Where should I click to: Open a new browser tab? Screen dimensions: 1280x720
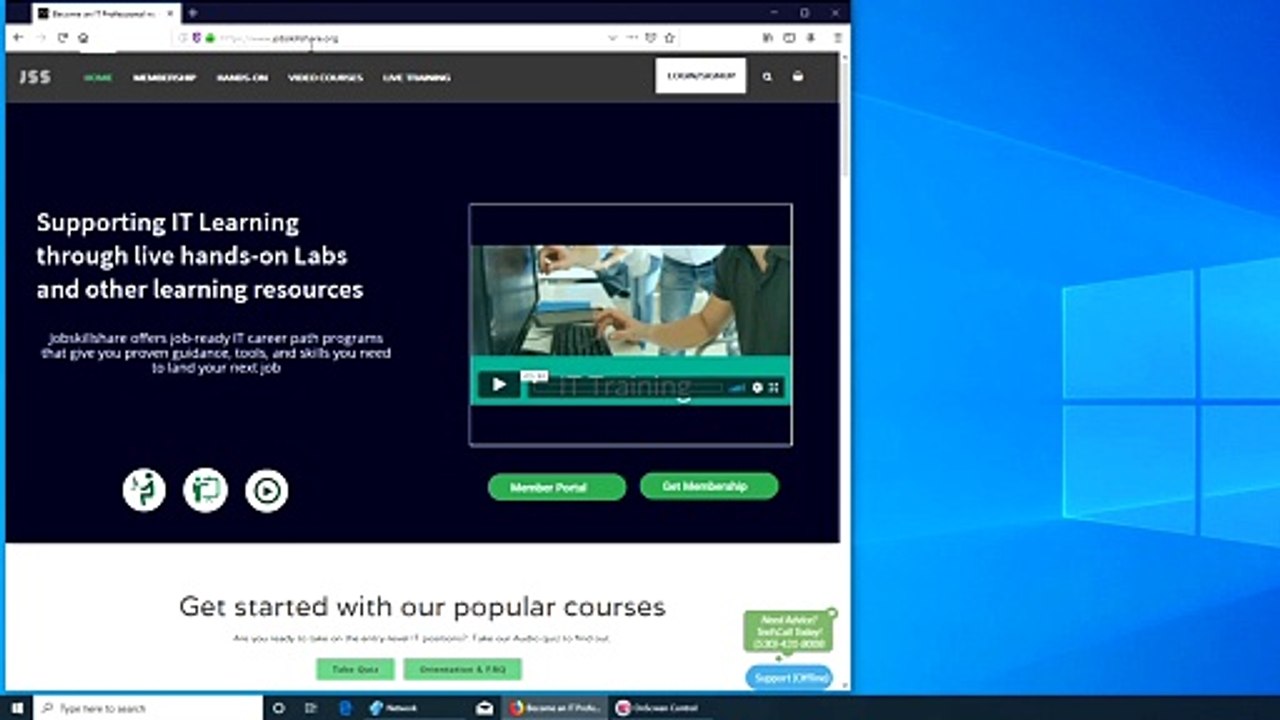(192, 13)
